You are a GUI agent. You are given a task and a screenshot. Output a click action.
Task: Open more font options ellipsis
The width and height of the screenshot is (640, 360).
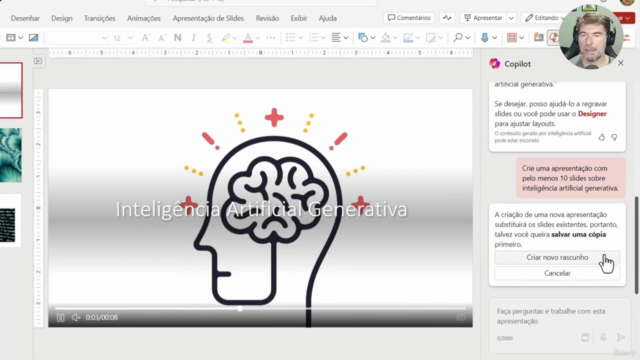tap(270, 38)
